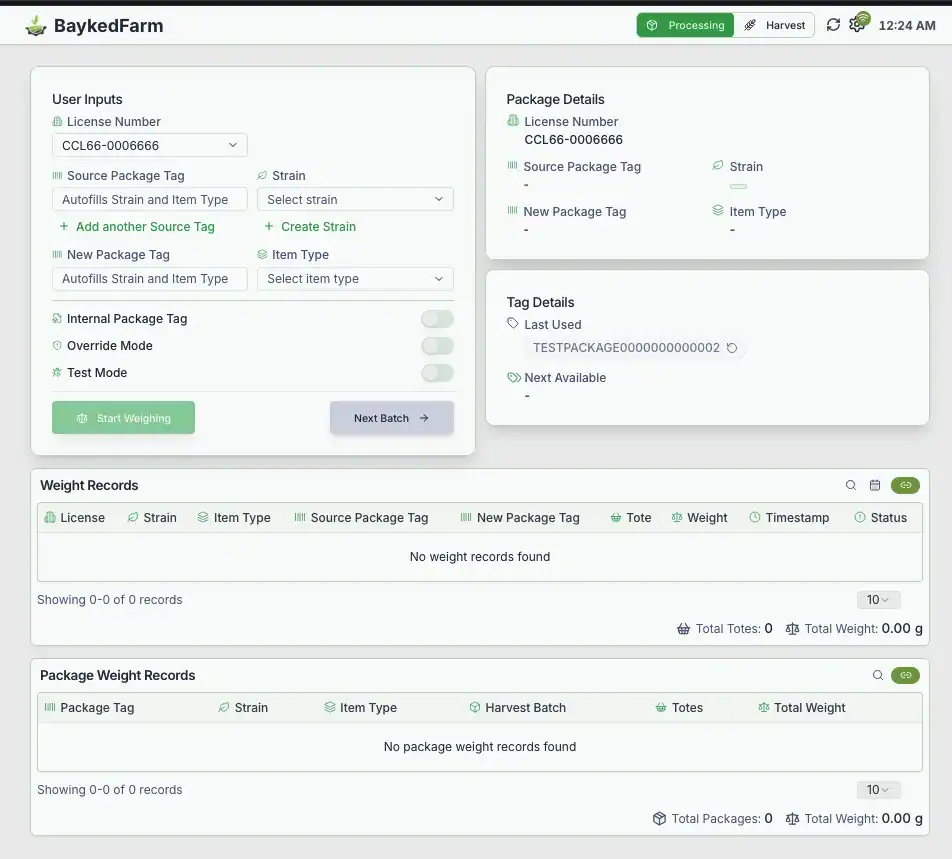Click Item Type header in Package Weight Records

tap(360, 708)
